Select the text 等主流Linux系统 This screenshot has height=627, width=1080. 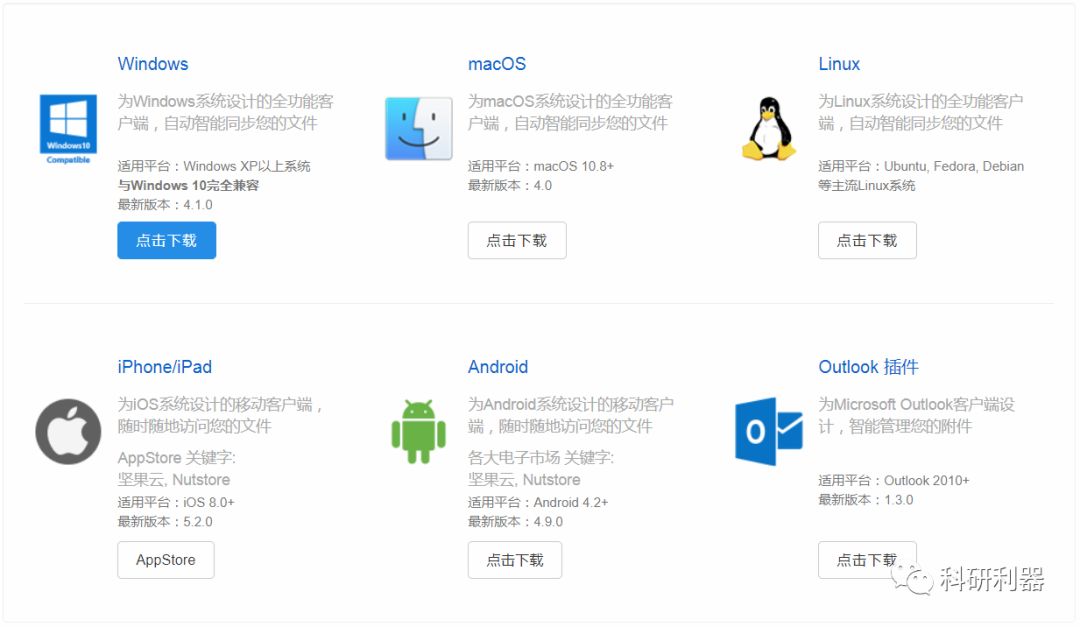pyautogui.click(x=866, y=185)
